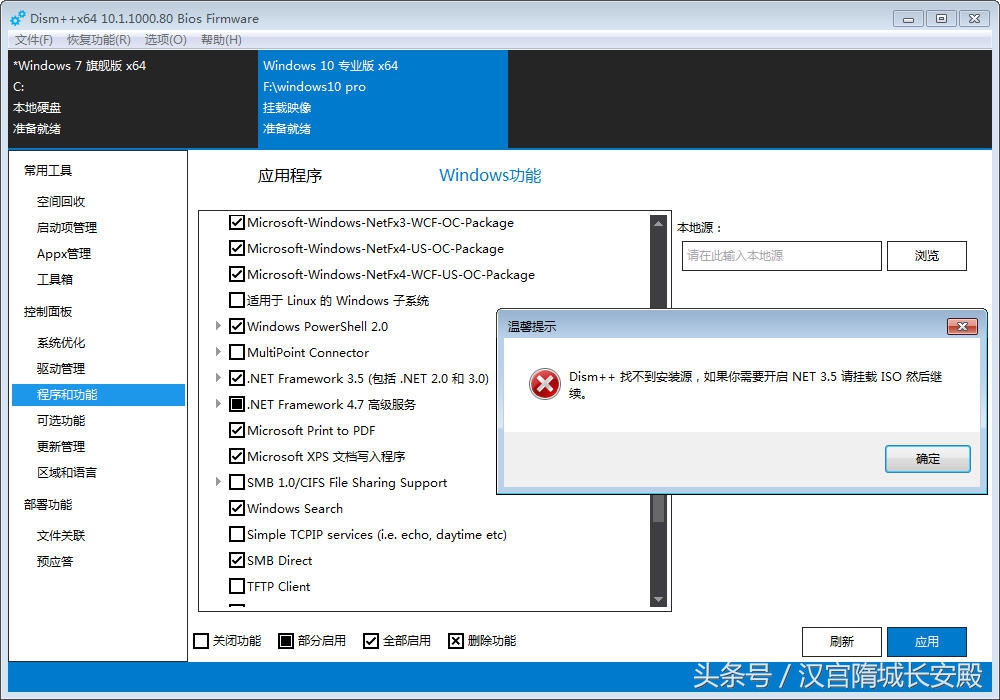Open 驱动管理 in the sidebar
The width and height of the screenshot is (1000, 700).
pyautogui.click(x=61, y=368)
